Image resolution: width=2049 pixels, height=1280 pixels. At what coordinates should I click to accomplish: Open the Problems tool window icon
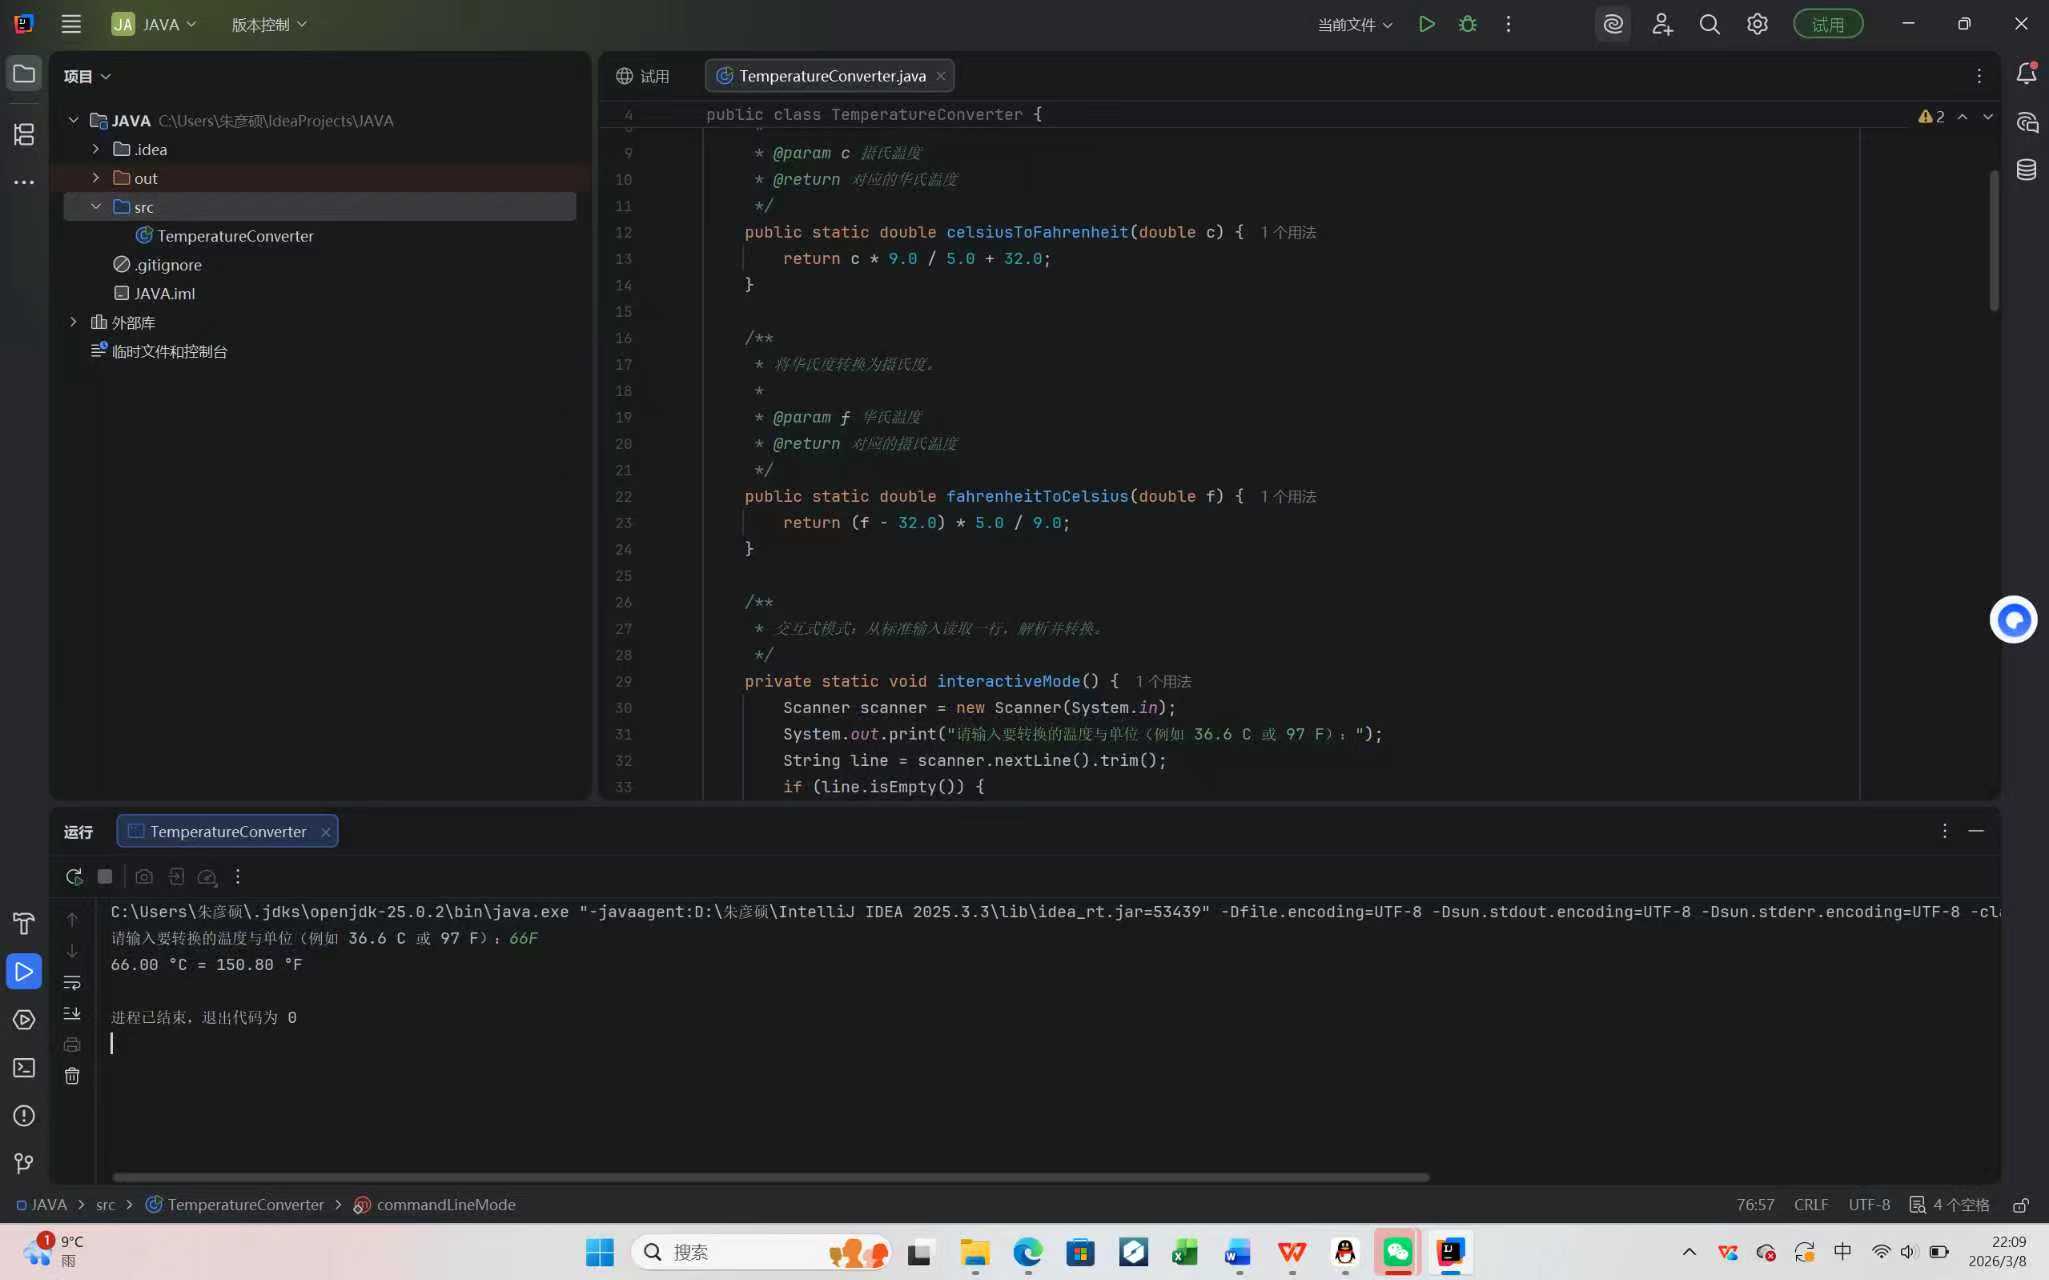coord(24,1116)
